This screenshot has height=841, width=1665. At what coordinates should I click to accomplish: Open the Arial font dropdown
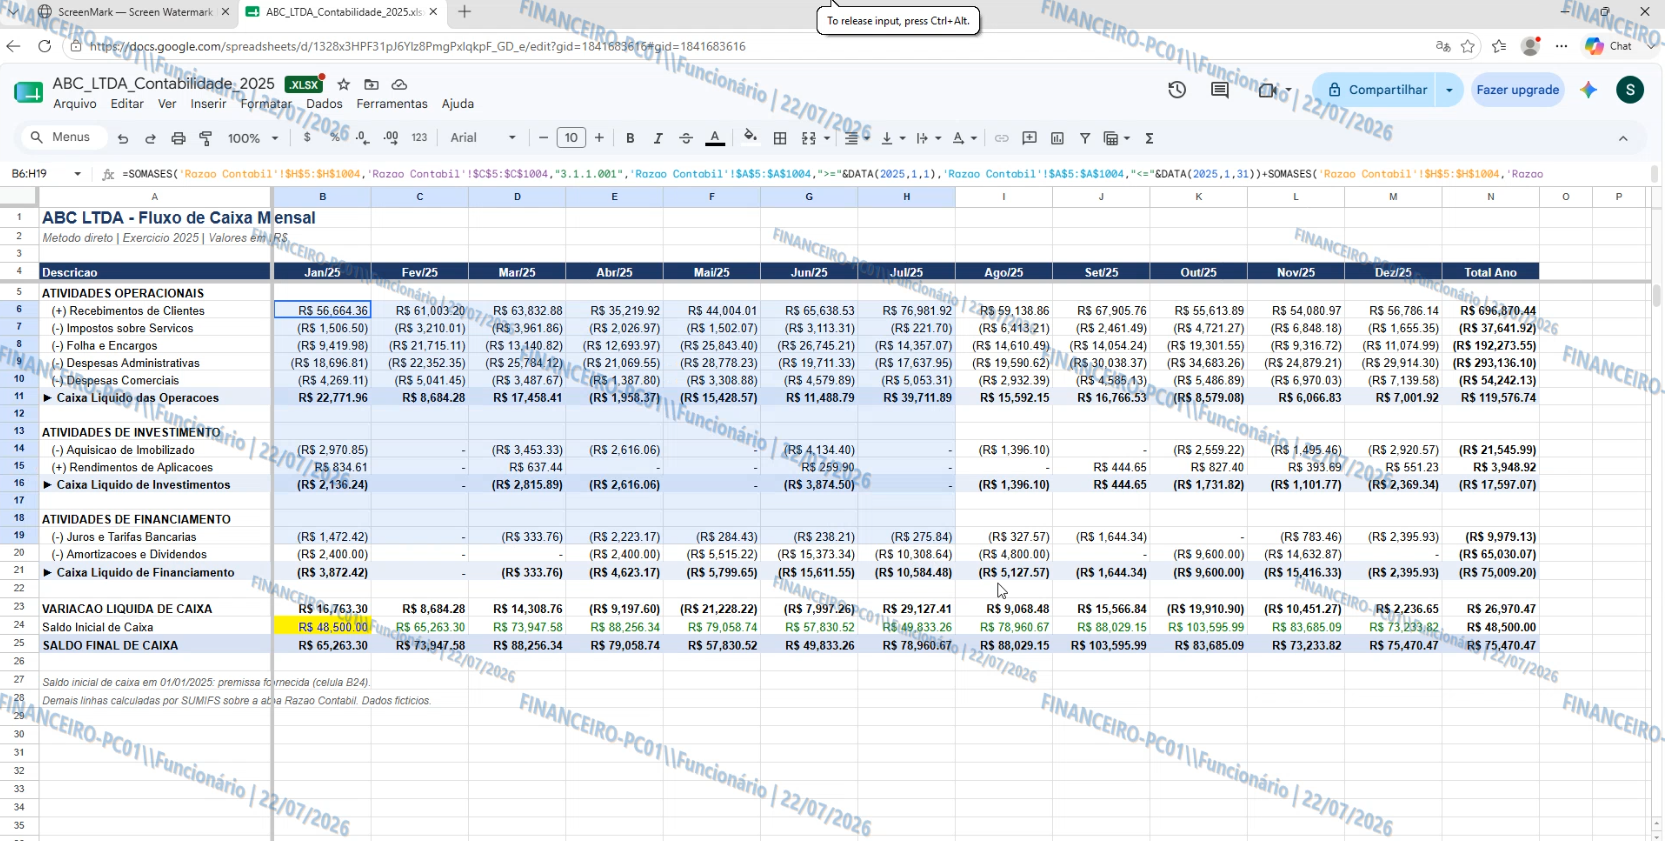(483, 138)
